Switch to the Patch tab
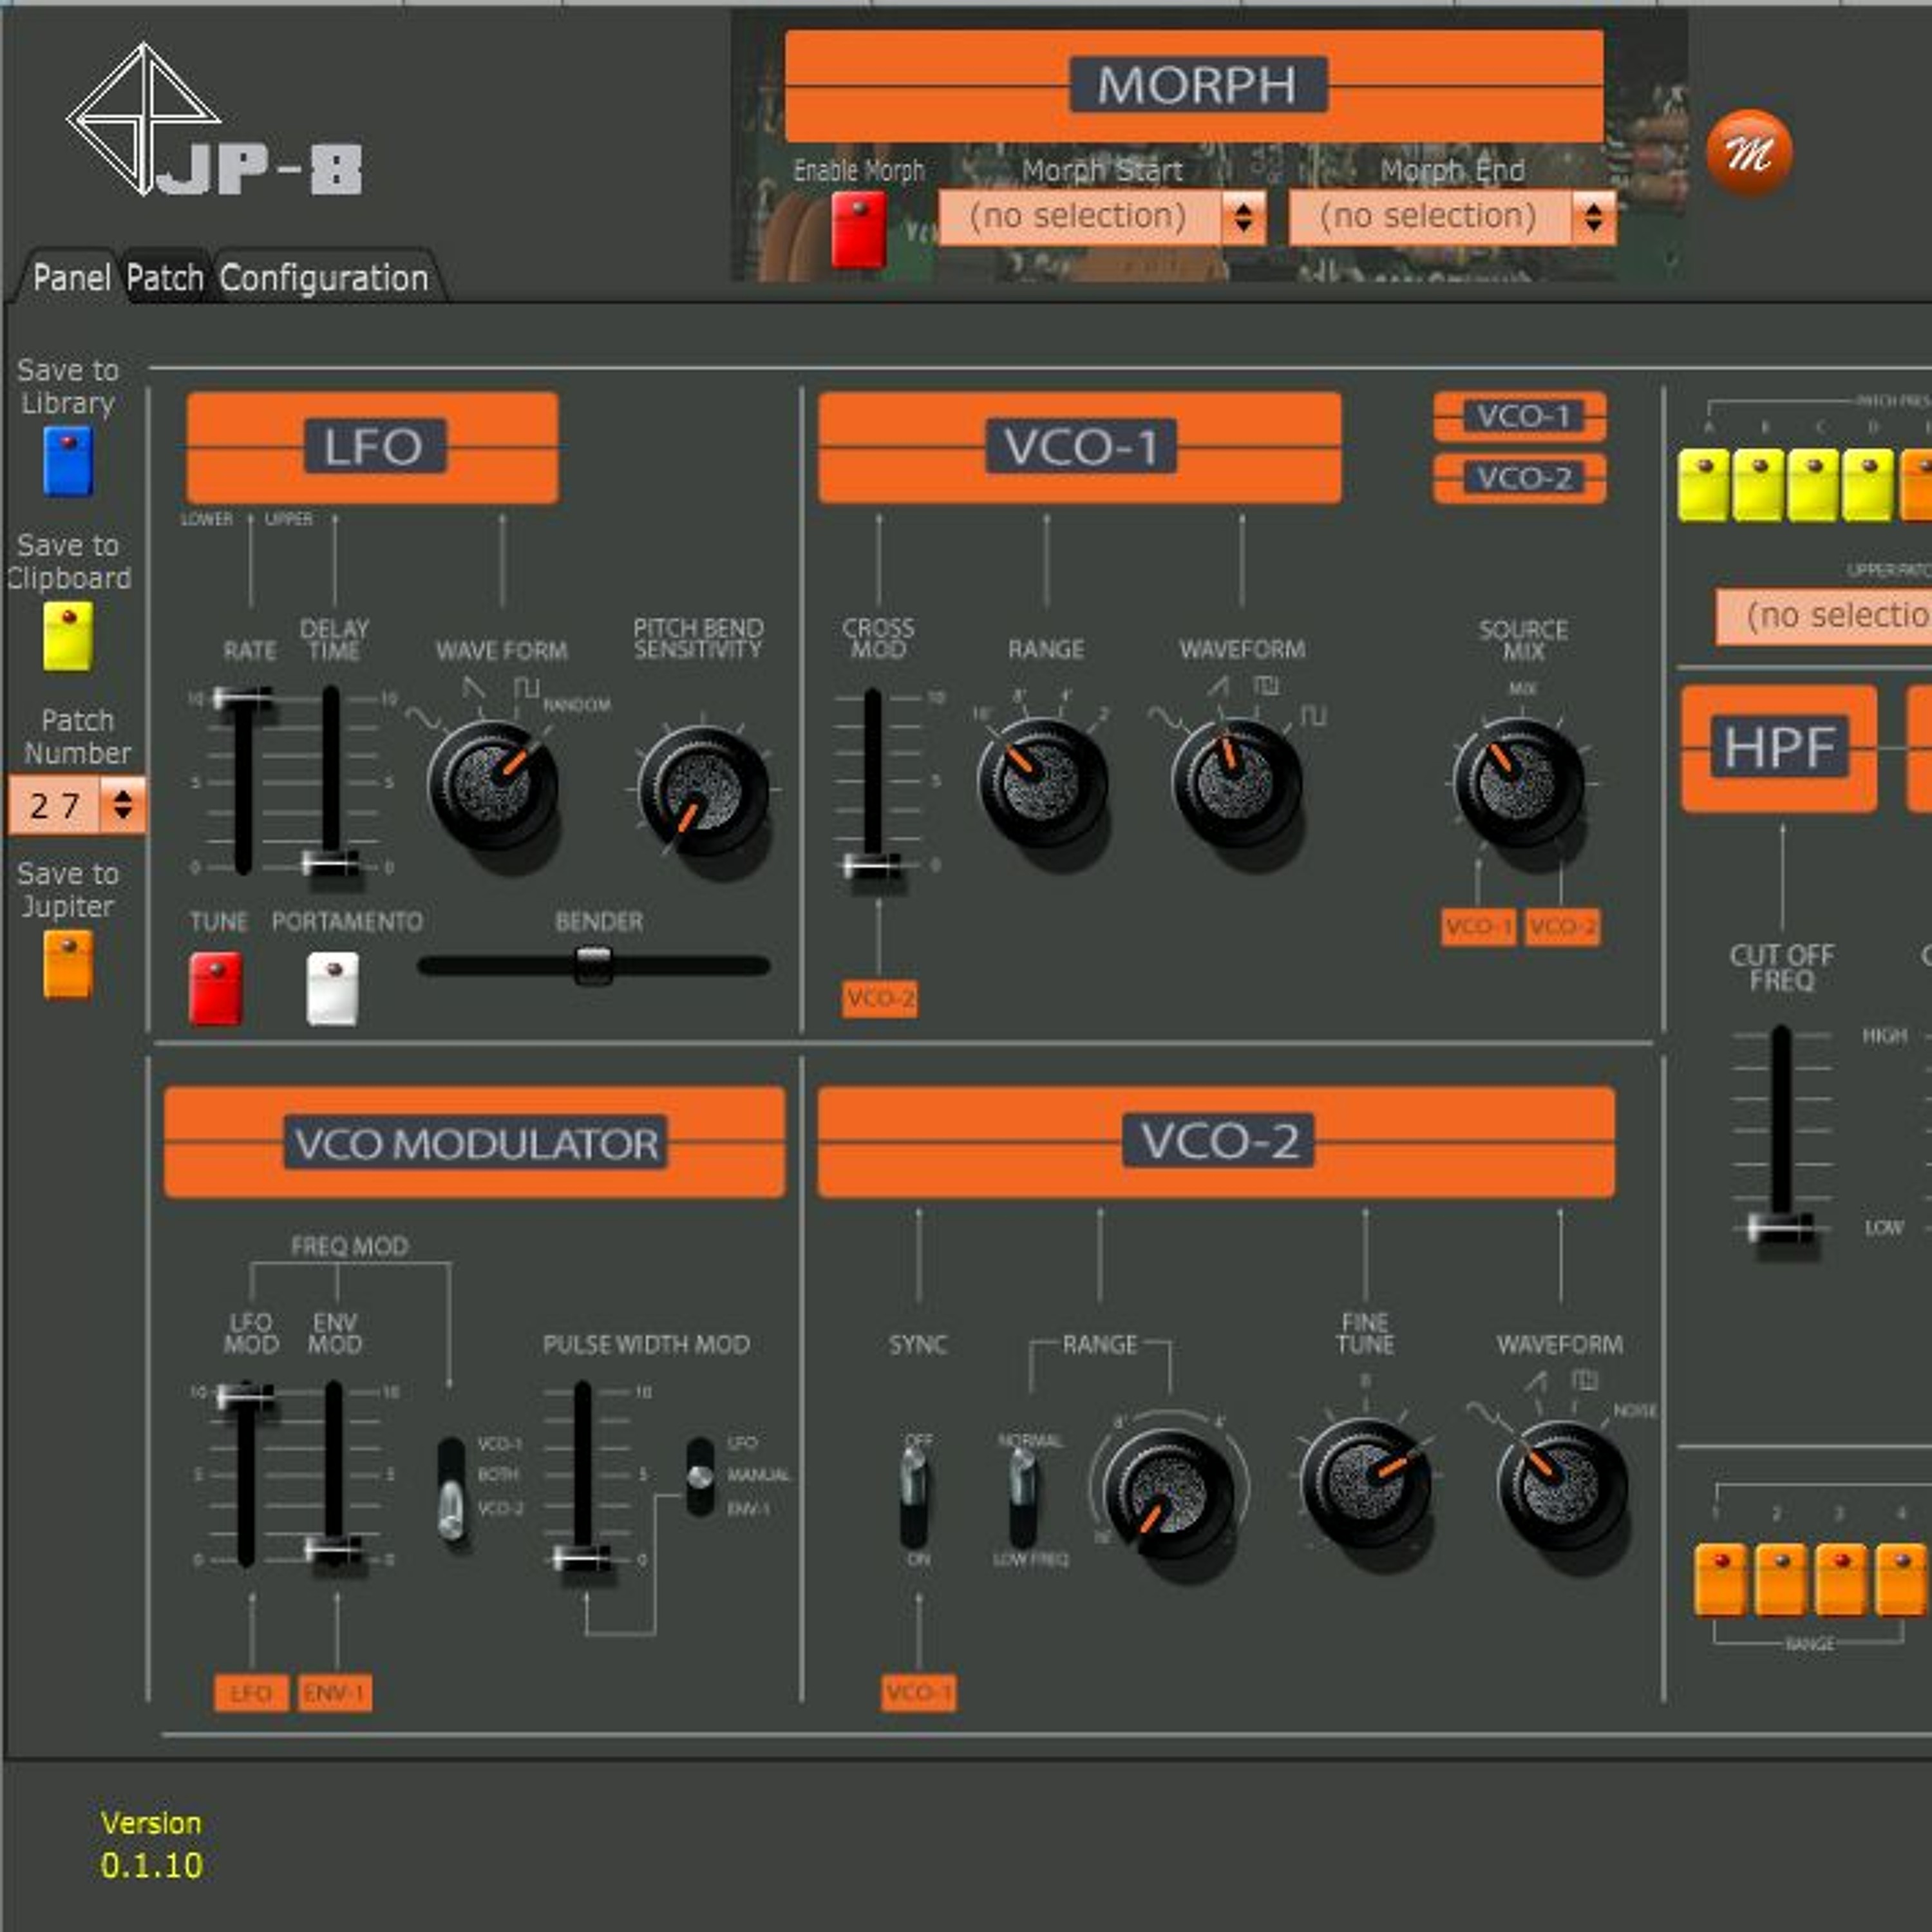The image size is (1932, 1932). [165, 278]
